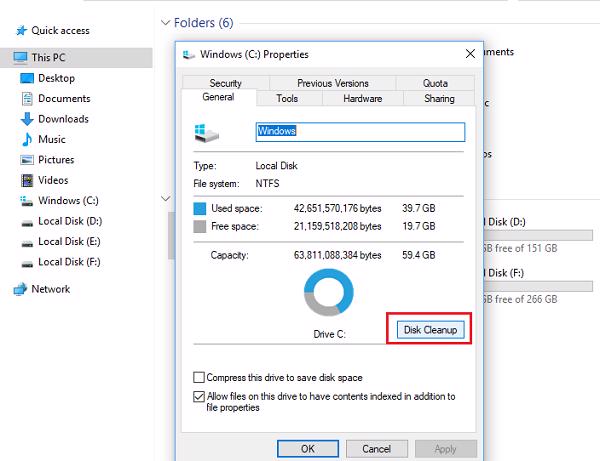Image resolution: width=600 pixels, height=461 pixels.
Task: Click the Local Disk (D:) capacity bar in Explorer
Action: (x=538, y=235)
